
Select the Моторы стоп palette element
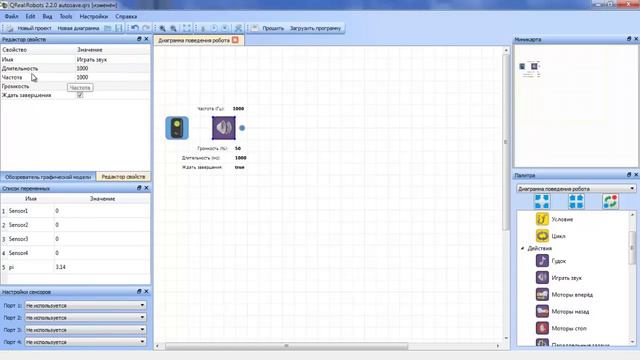pyautogui.click(x=561, y=328)
